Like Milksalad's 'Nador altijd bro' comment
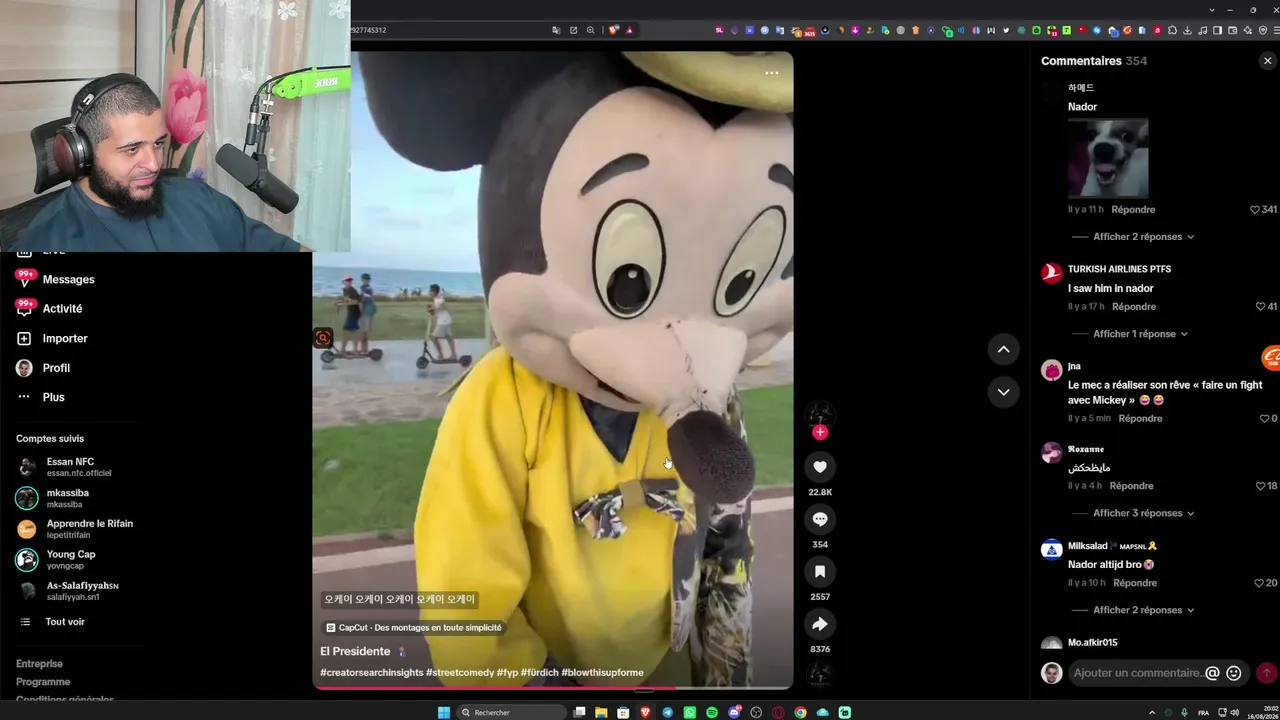Viewport: 1280px width, 720px height. click(1259, 583)
